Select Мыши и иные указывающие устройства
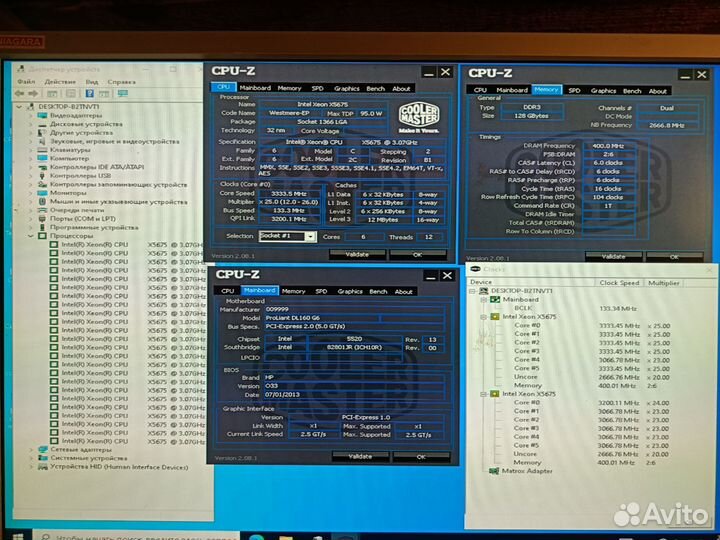The height and width of the screenshot is (540, 720). [118, 202]
